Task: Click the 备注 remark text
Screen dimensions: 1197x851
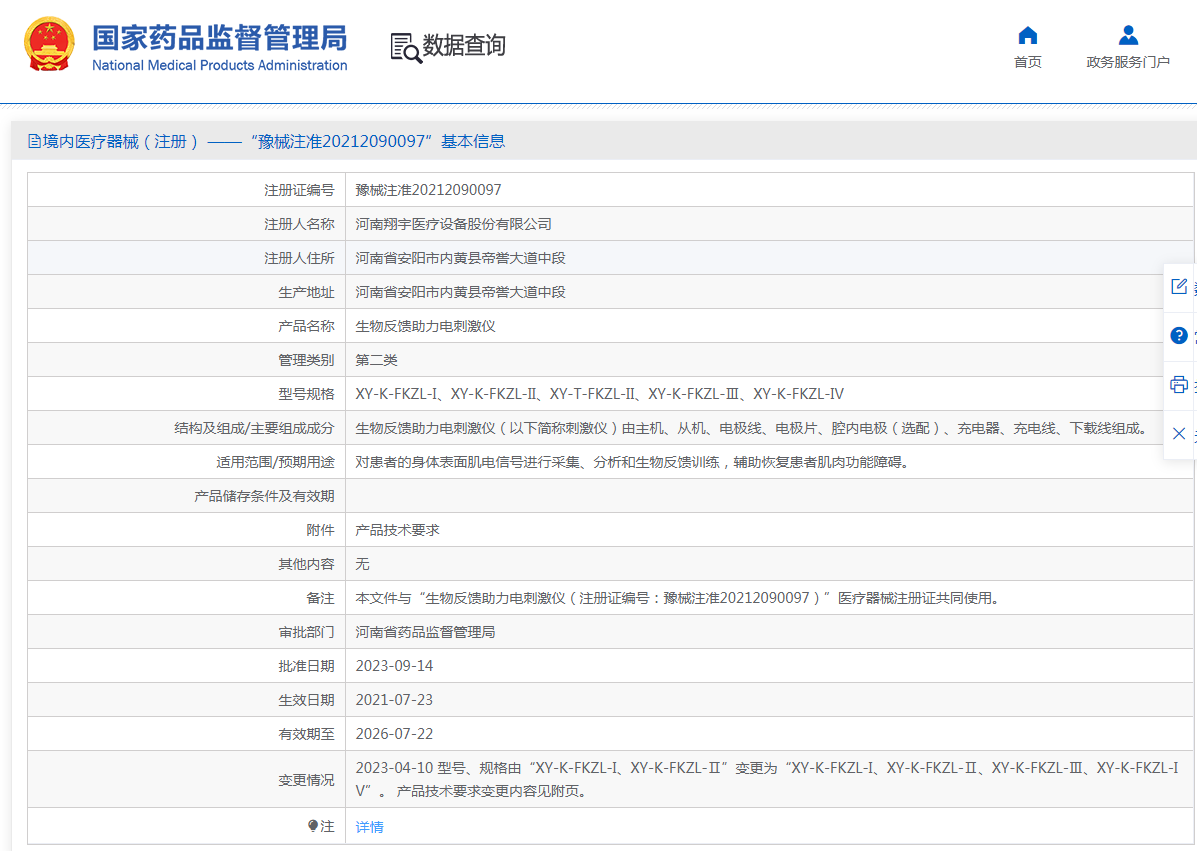Action: pos(679,598)
